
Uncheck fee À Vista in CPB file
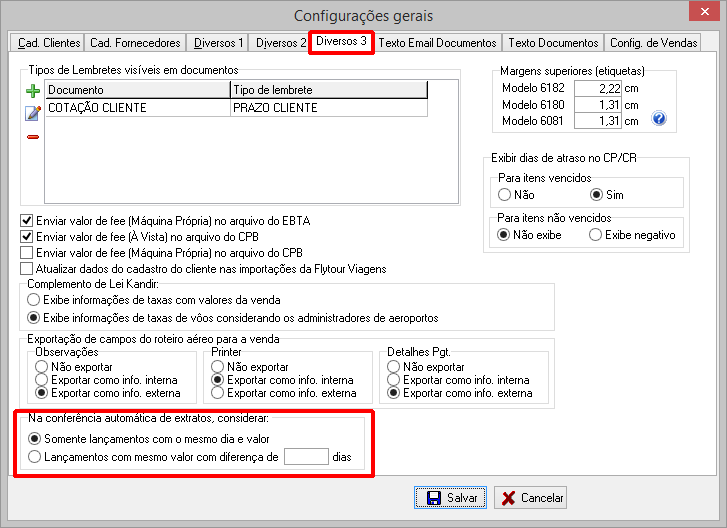pyautogui.click(x=27, y=237)
